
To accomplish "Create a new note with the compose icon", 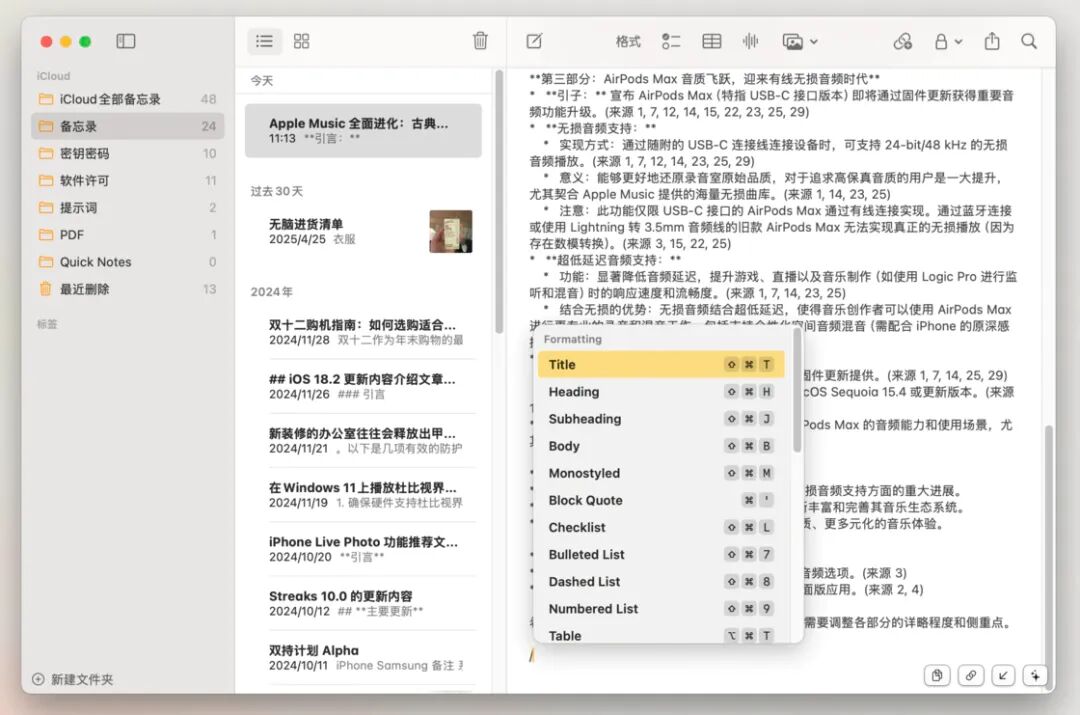I will [x=534, y=41].
